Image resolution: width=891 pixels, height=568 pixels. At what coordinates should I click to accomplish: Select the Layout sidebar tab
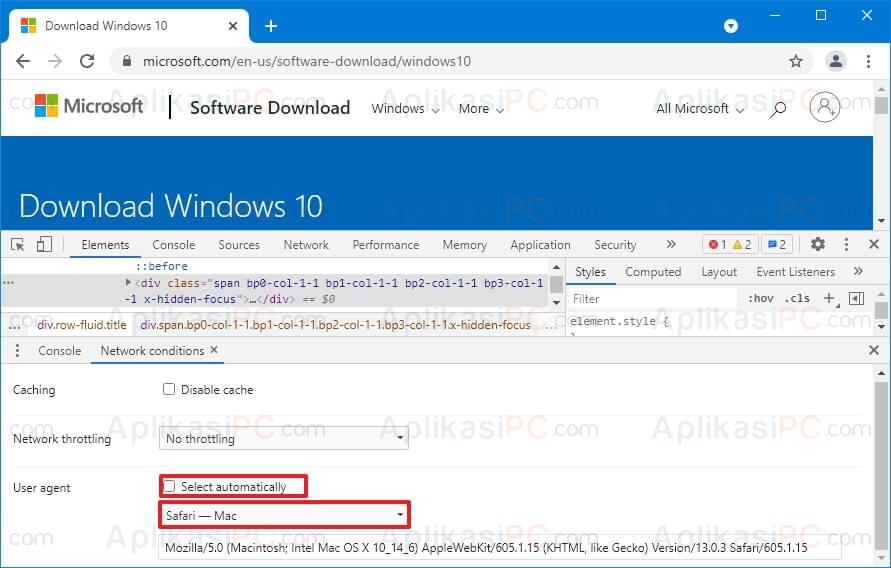tap(719, 272)
